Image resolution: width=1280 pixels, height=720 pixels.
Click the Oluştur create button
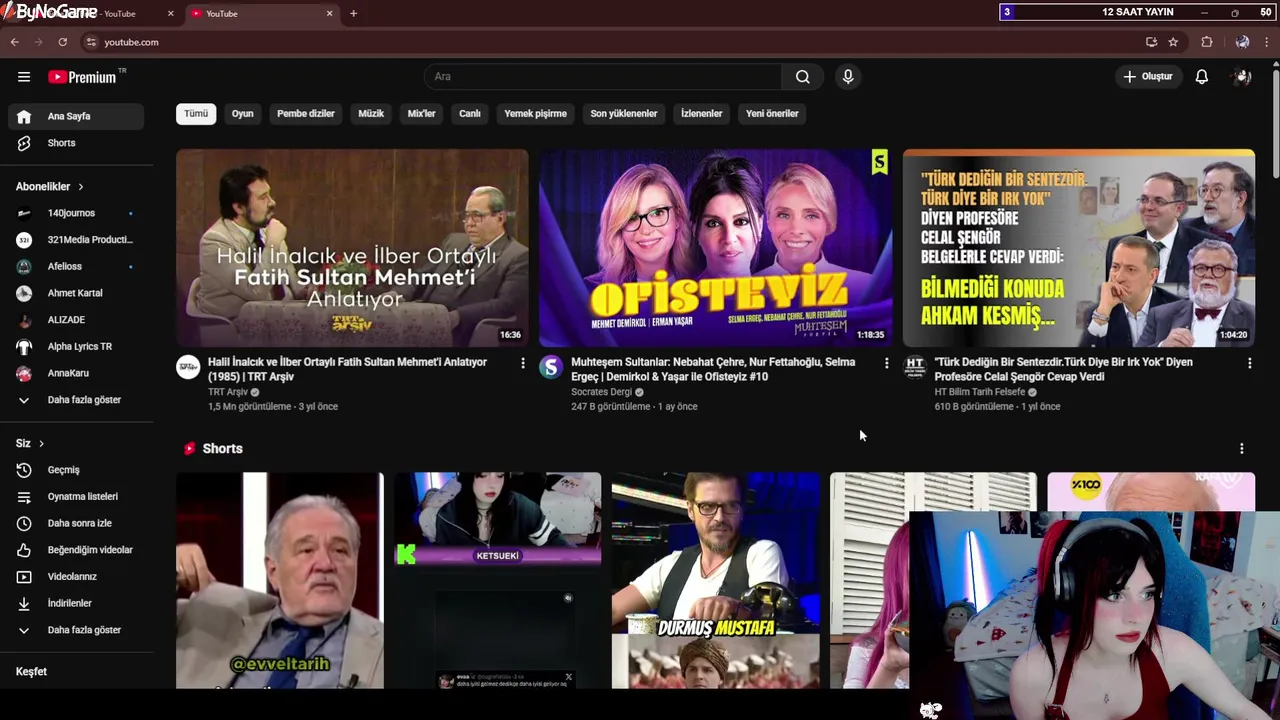point(1149,77)
